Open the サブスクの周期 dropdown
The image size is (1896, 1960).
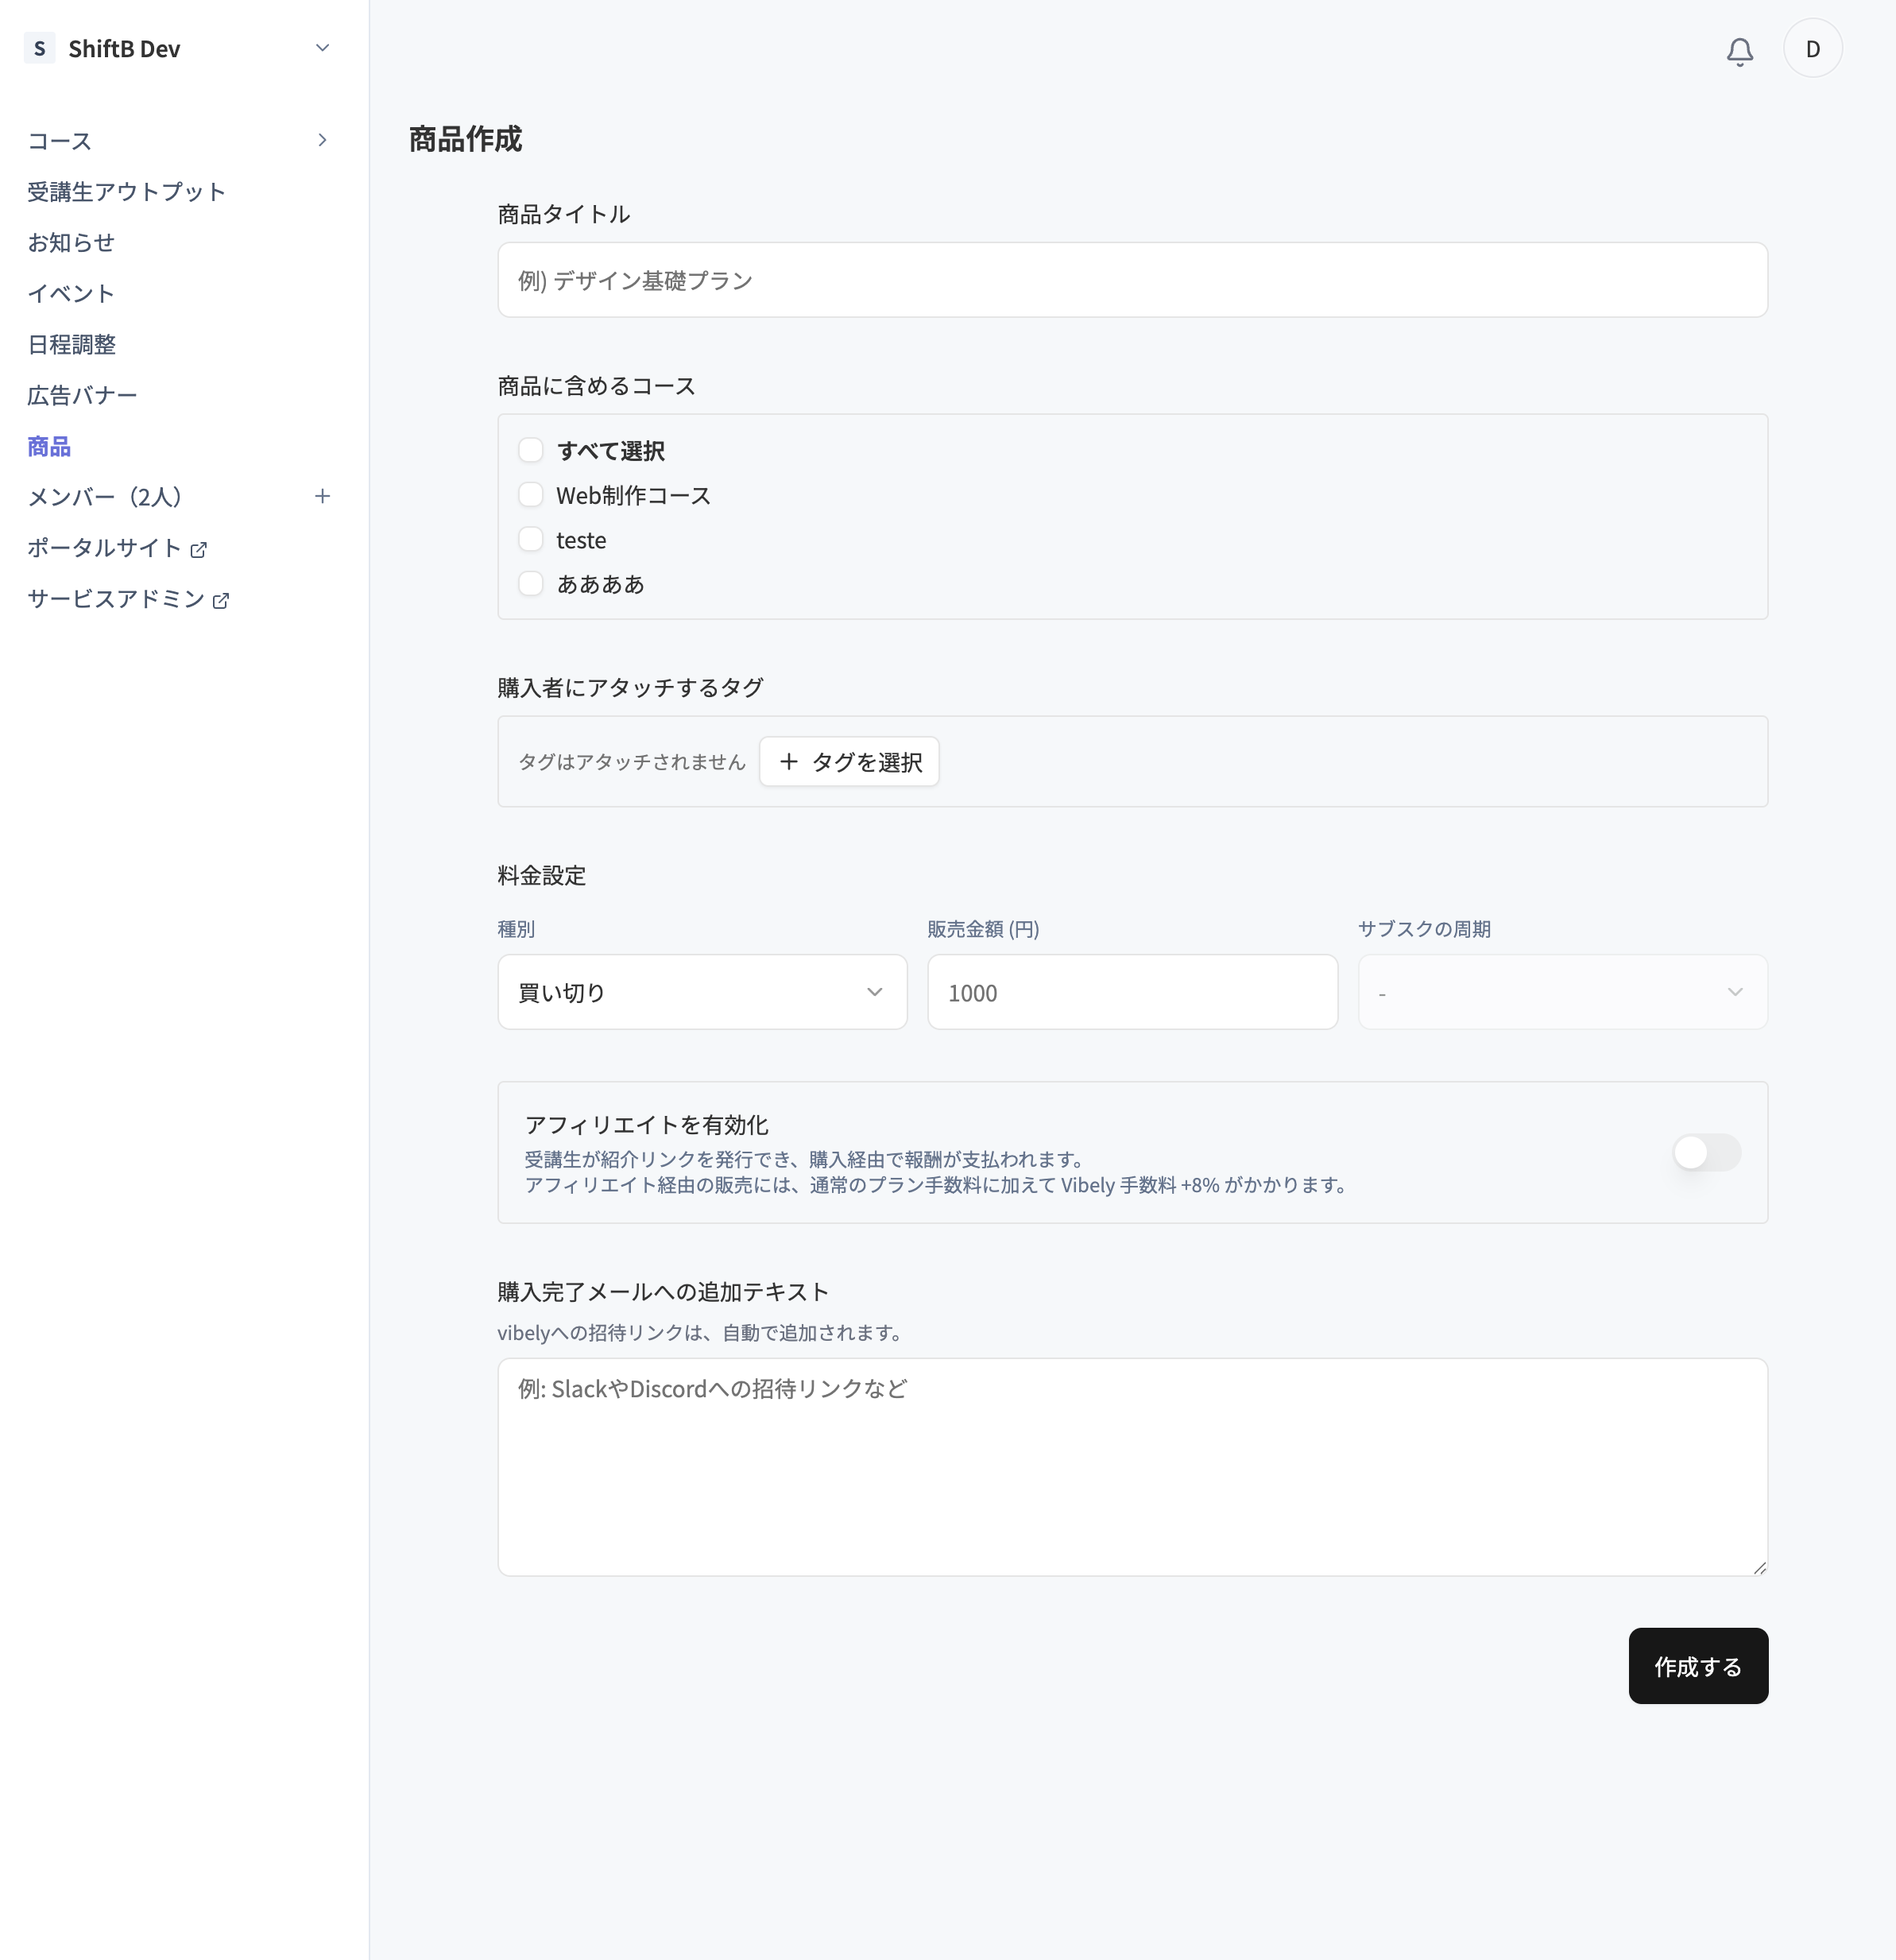tap(1562, 992)
